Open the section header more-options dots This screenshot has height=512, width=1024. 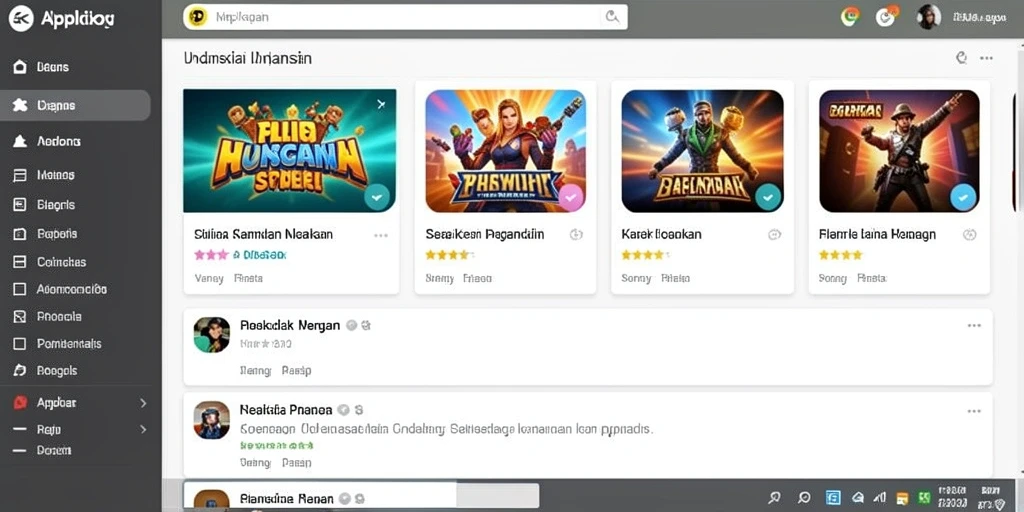[x=986, y=58]
